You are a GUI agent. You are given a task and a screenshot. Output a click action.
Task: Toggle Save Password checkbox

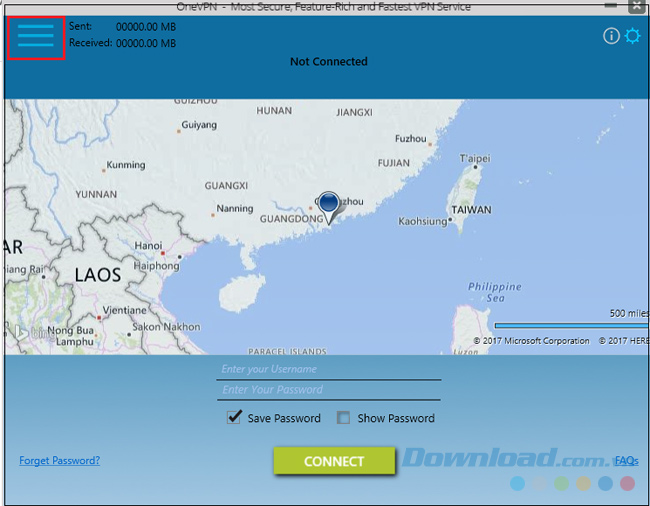[x=234, y=417]
